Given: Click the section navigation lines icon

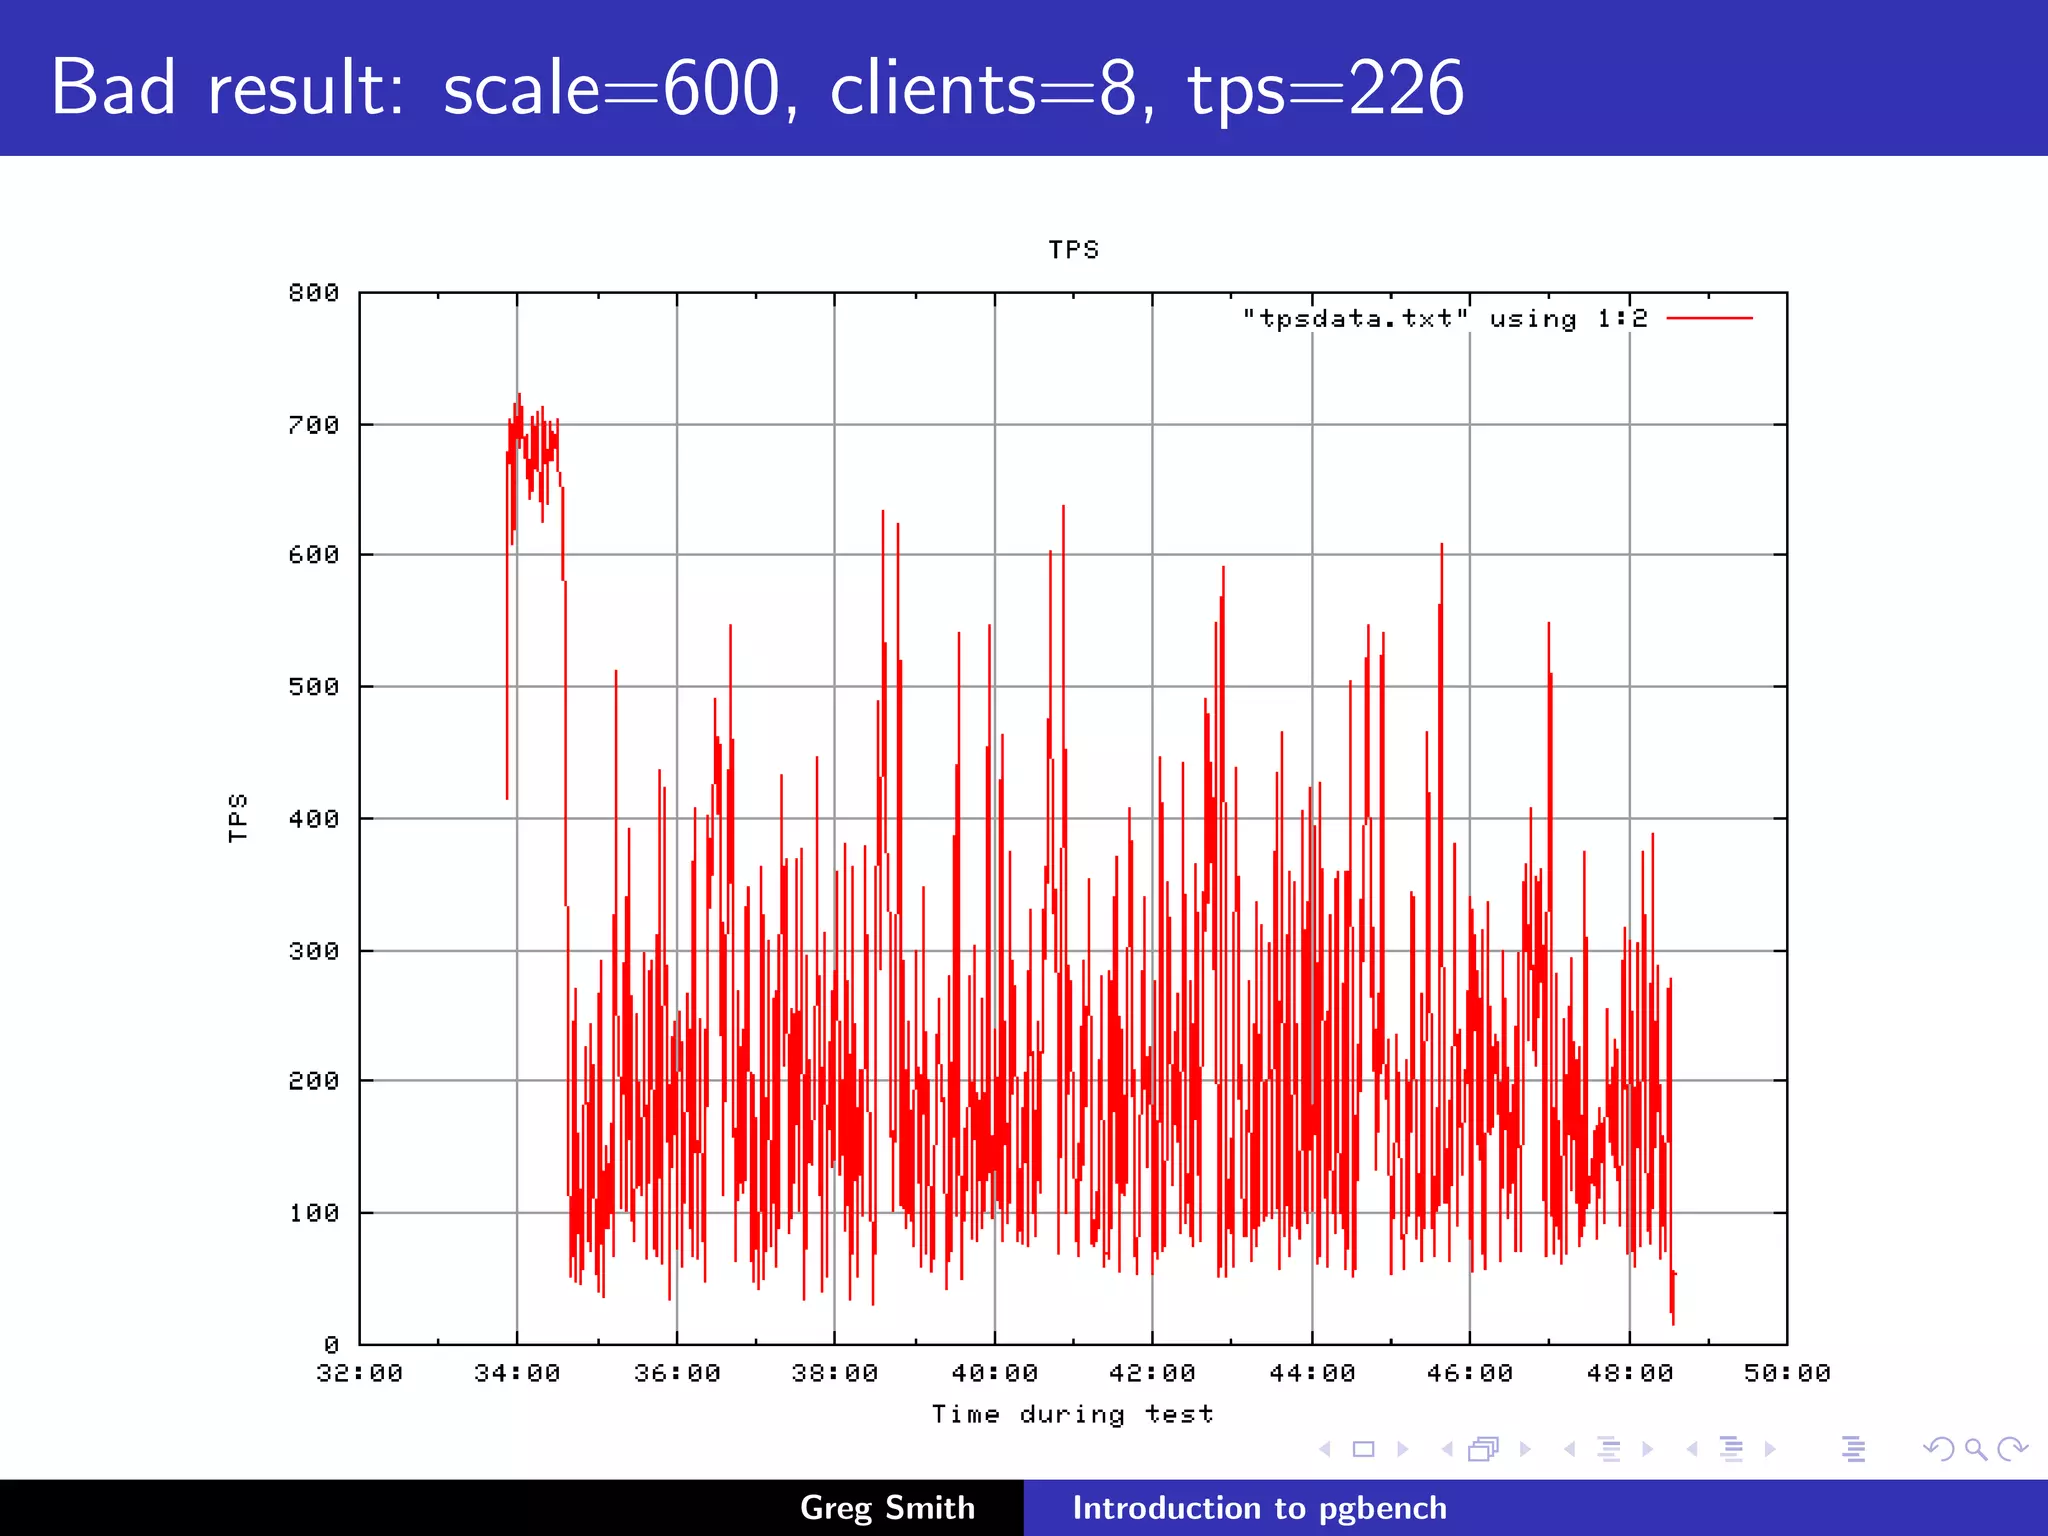Looking at the screenshot, I should (x=1731, y=1449).
